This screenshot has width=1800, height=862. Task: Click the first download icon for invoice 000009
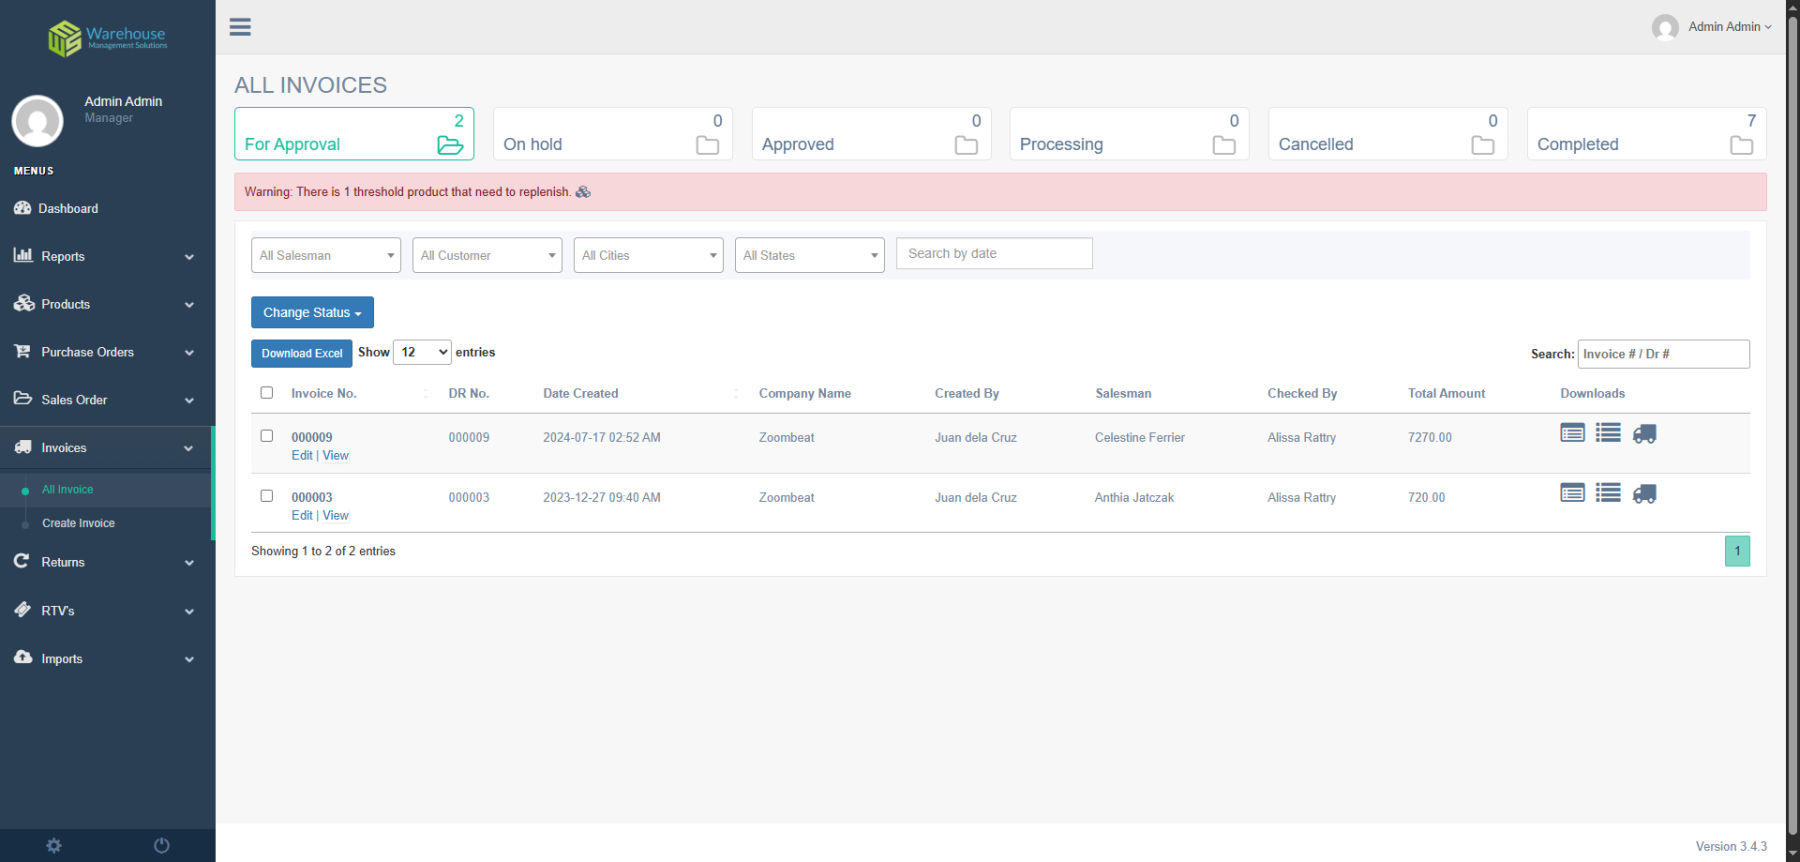[1572, 433]
